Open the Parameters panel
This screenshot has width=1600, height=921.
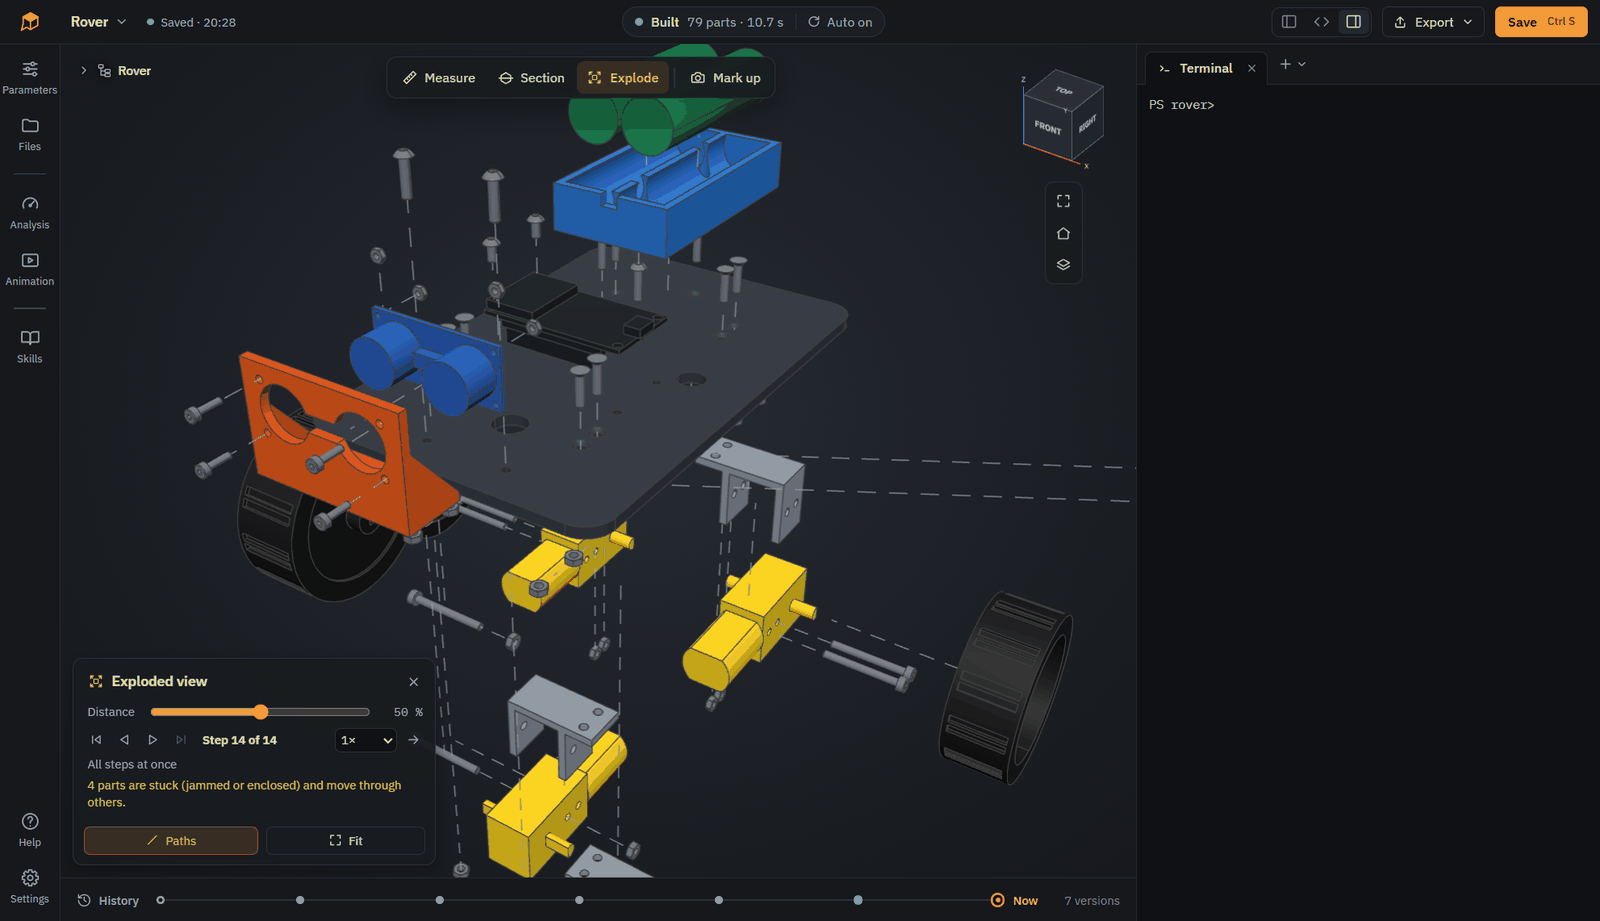coord(30,78)
